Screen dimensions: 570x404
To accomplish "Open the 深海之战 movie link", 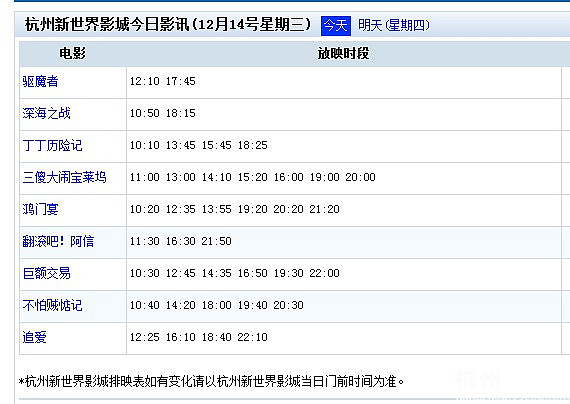I will [x=46, y=113].
